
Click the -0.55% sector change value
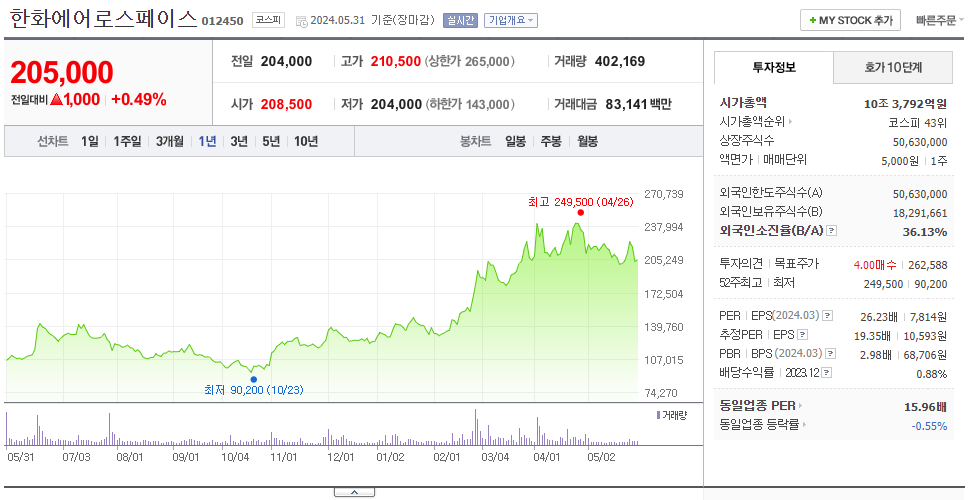(x=929, y=426)
